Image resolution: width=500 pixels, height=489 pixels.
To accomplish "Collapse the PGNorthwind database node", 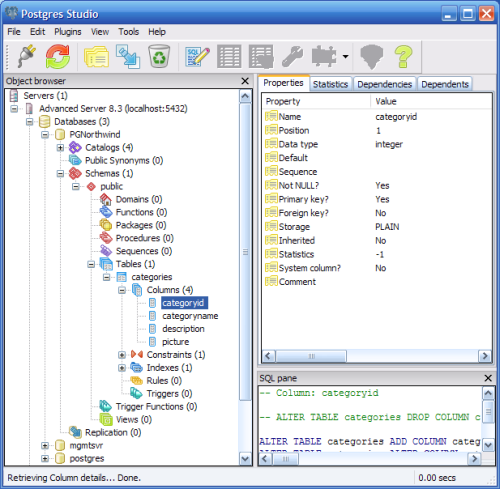I will point(45,135).
